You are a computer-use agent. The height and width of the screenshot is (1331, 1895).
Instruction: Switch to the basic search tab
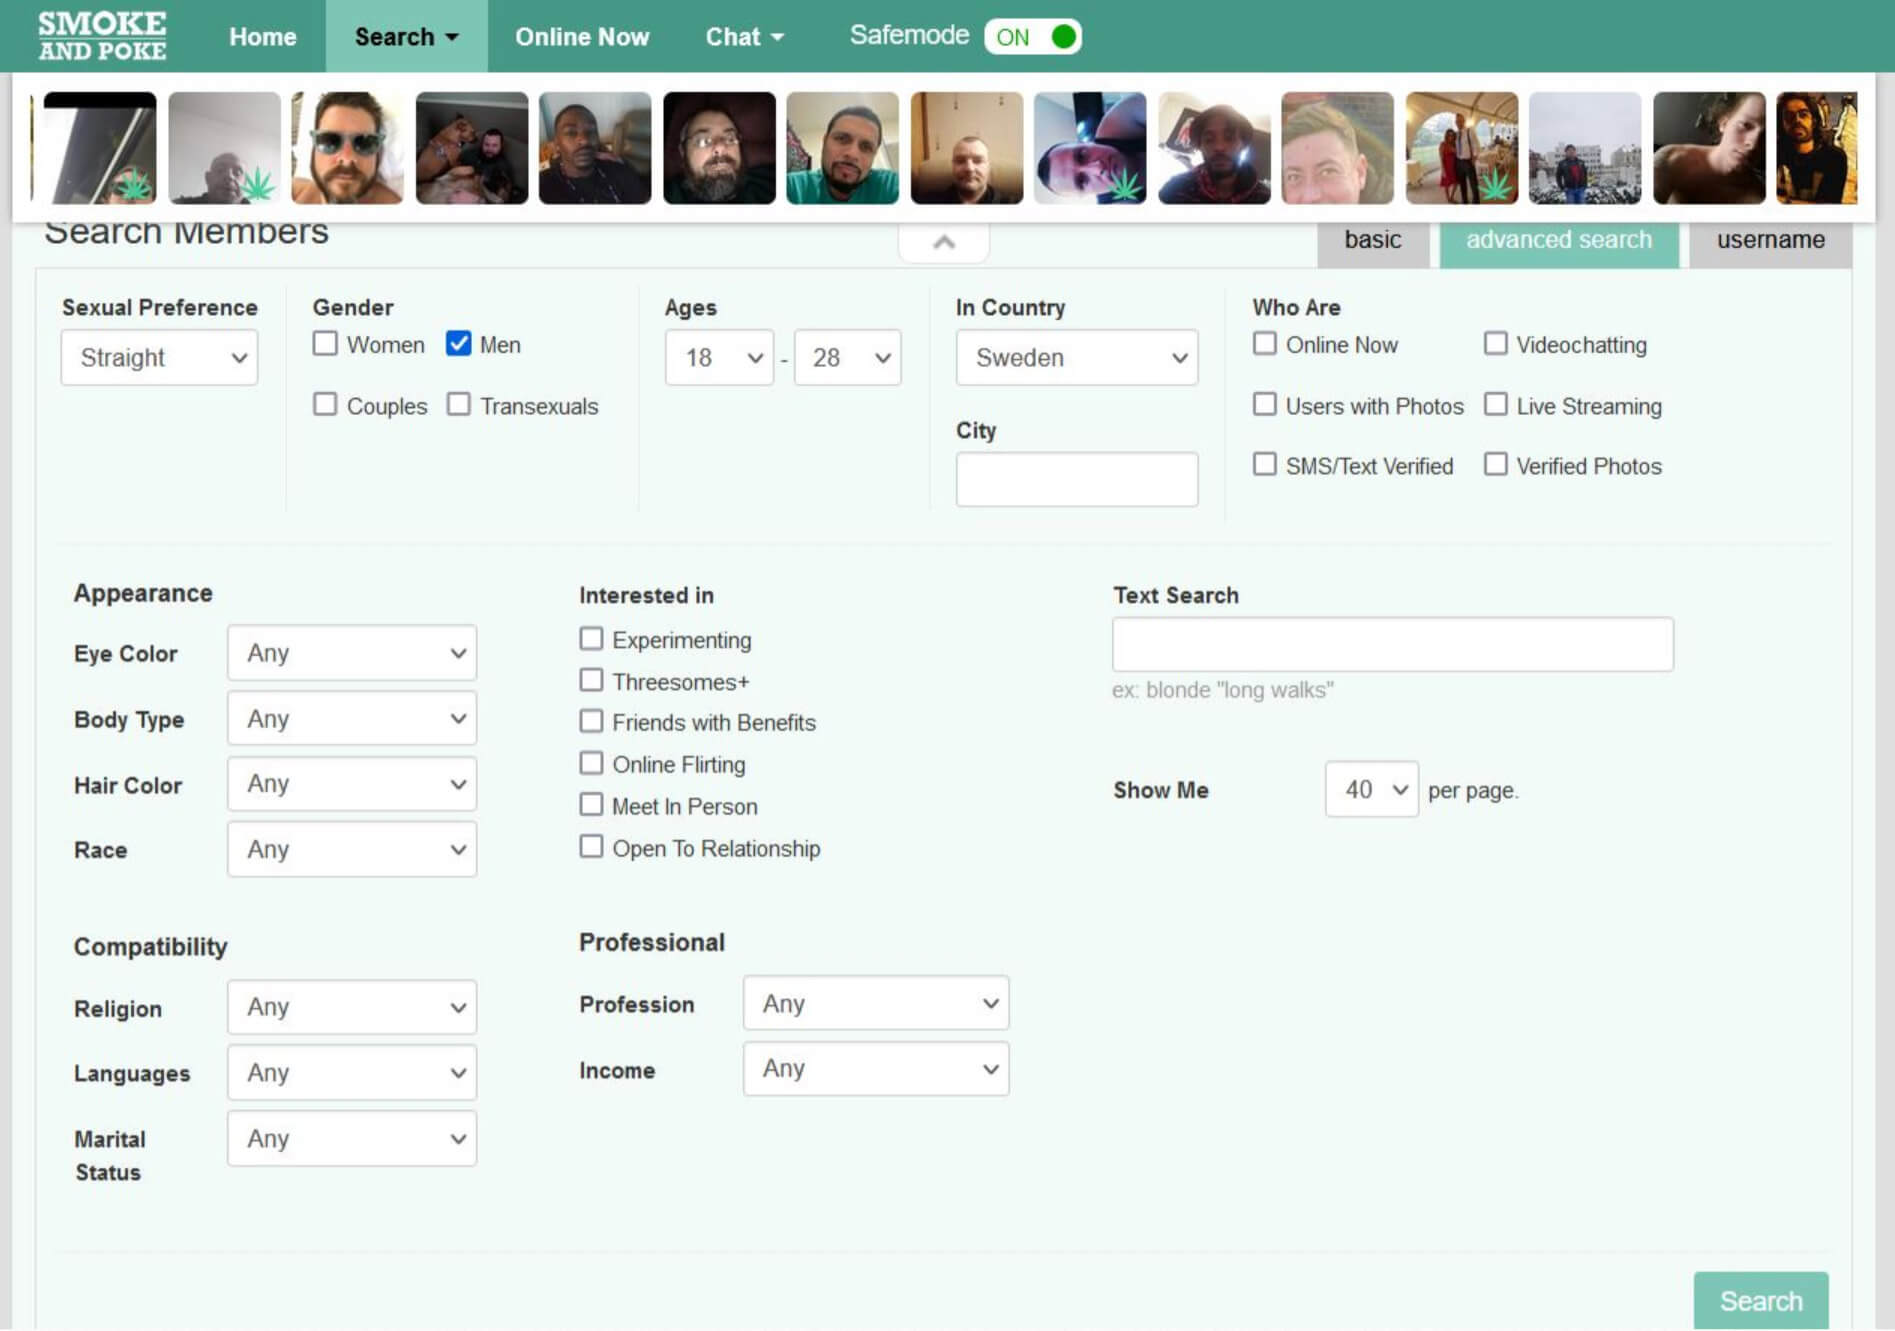(1372, 241)
